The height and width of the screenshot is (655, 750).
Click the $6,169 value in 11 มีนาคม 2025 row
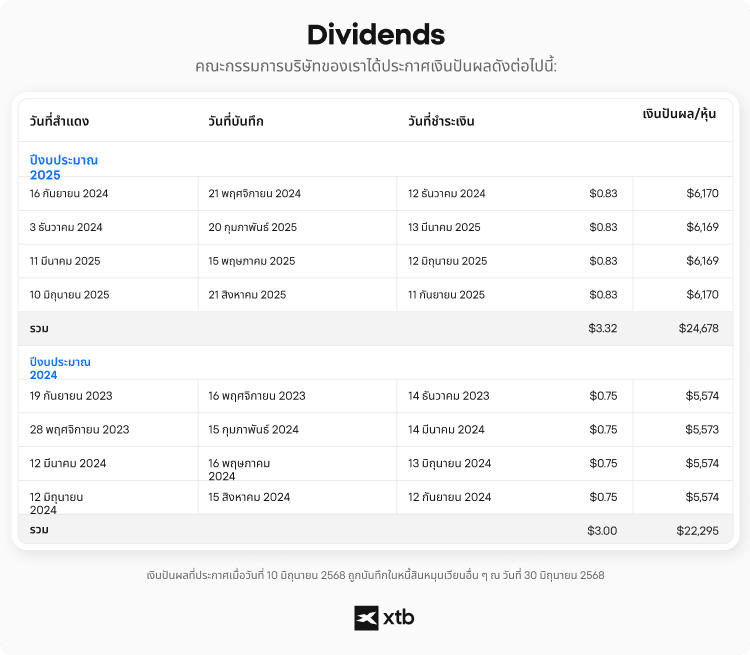pos(702,261)
